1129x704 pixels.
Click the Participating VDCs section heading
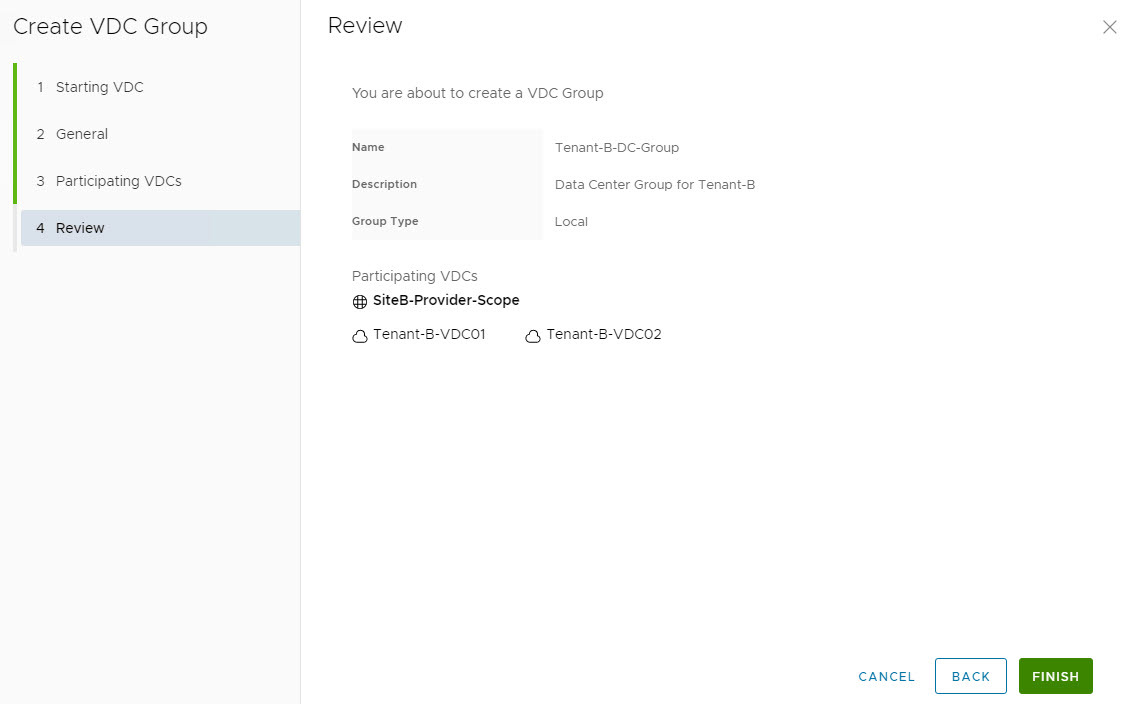tap(414, 276)
